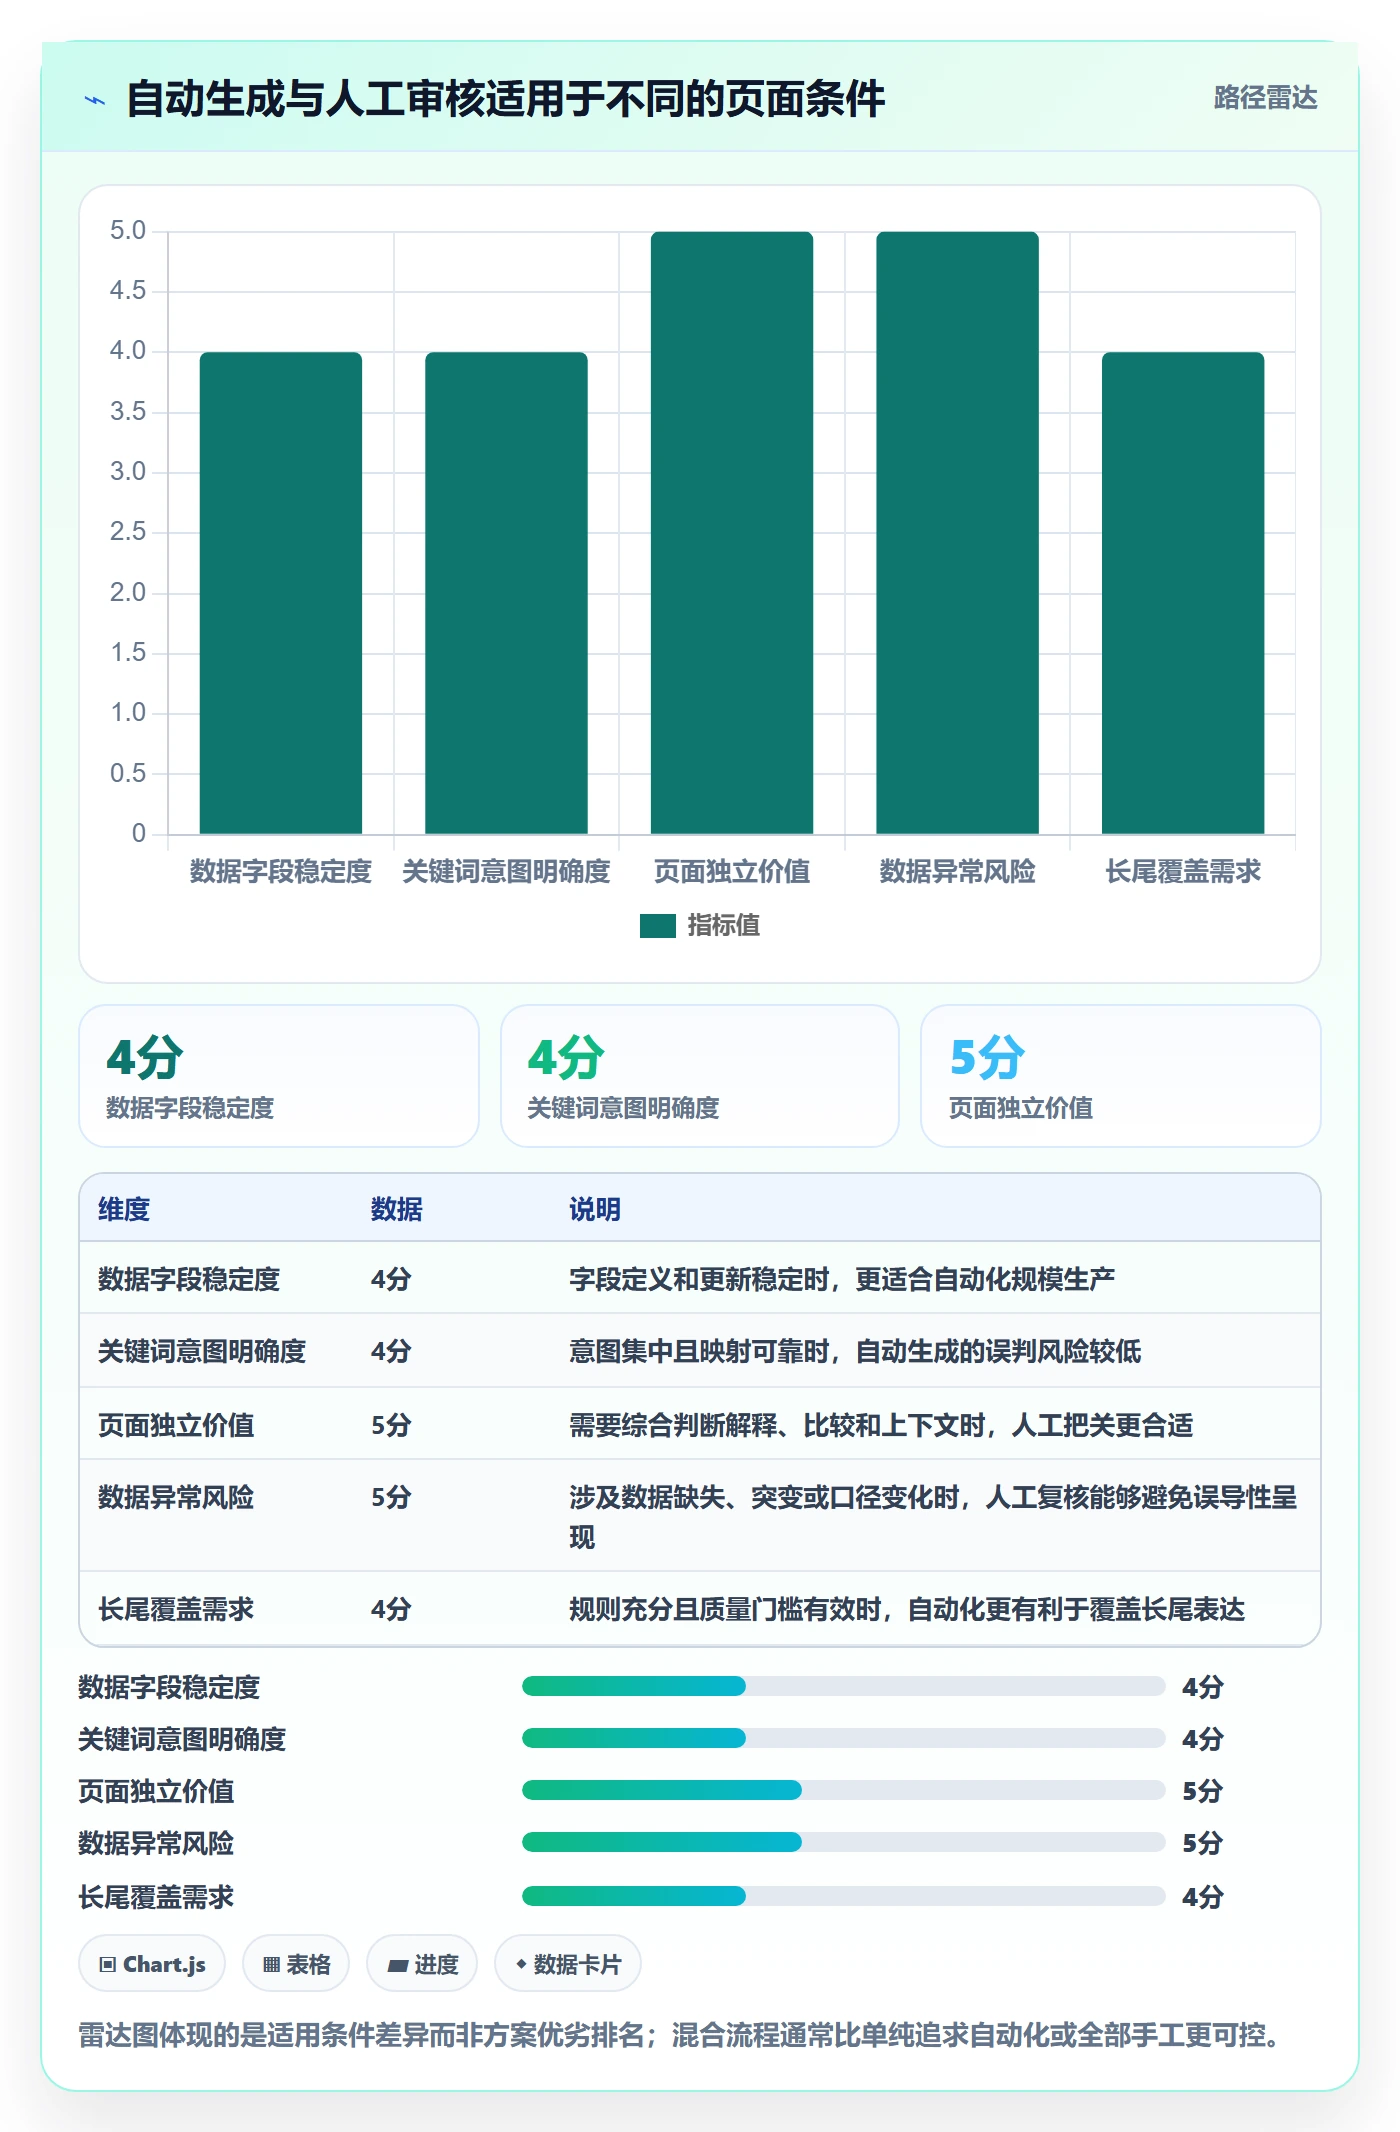Click the 页面独立价值 x-axis label

tap(732, 872)
